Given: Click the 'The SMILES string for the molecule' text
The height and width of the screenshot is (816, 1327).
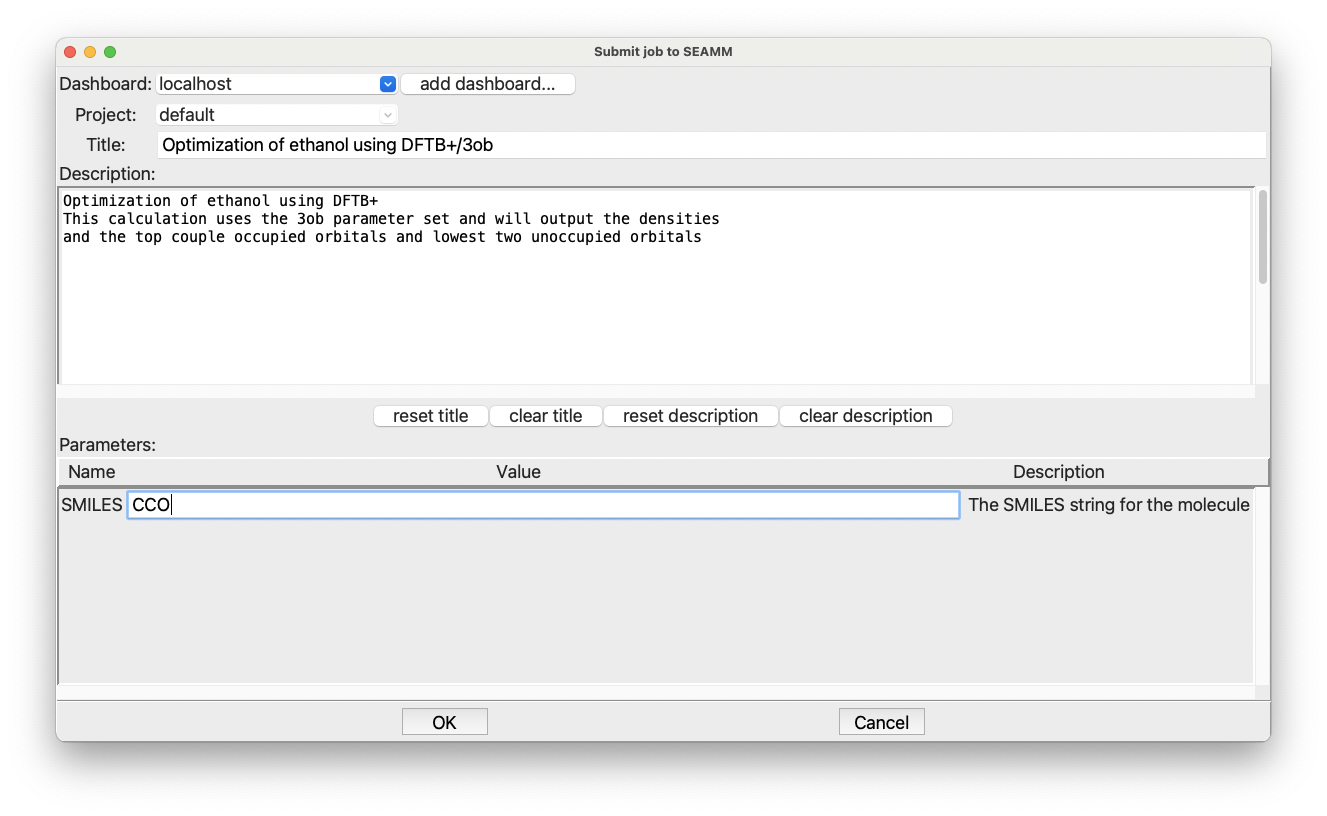Looking at the screenshot, I should point(1109,505).
